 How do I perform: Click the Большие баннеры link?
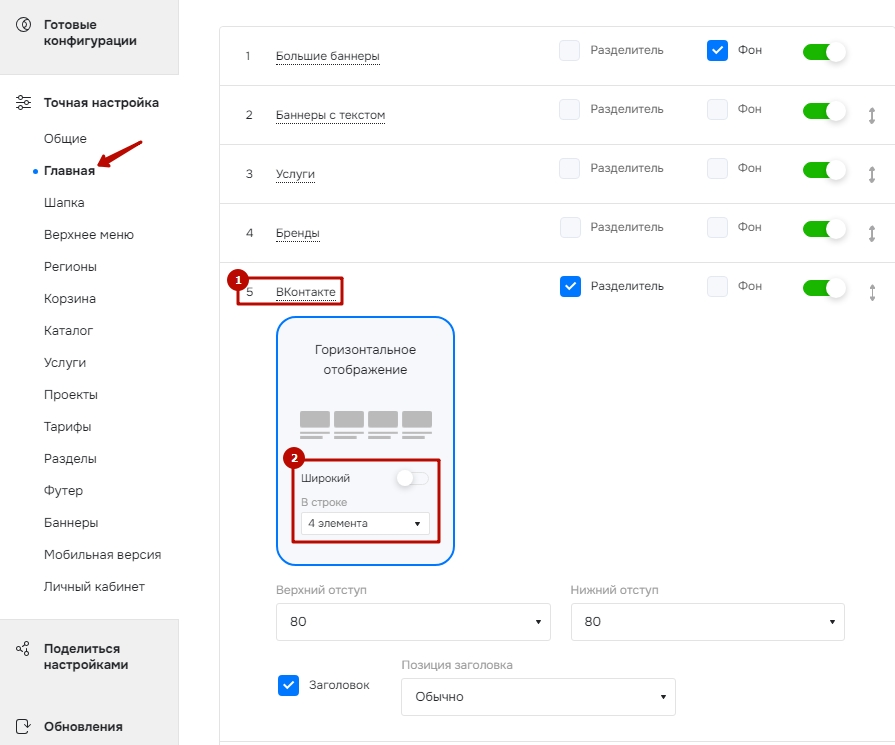coord(328,56)
